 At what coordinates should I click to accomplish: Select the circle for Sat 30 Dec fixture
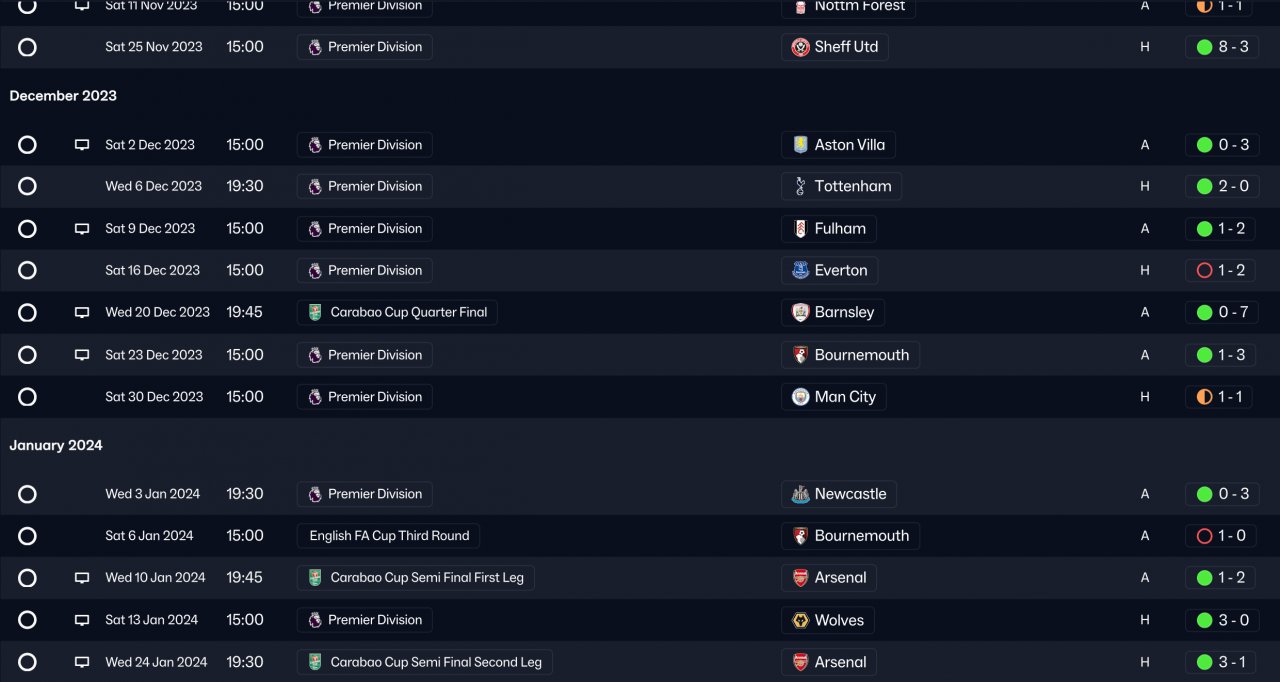27,397
